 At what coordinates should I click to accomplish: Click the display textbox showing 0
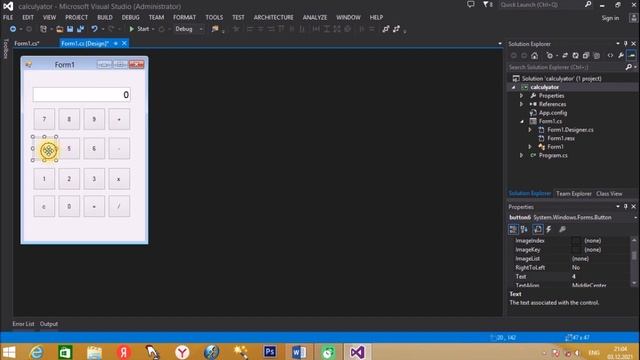click(x=82, y=95)
